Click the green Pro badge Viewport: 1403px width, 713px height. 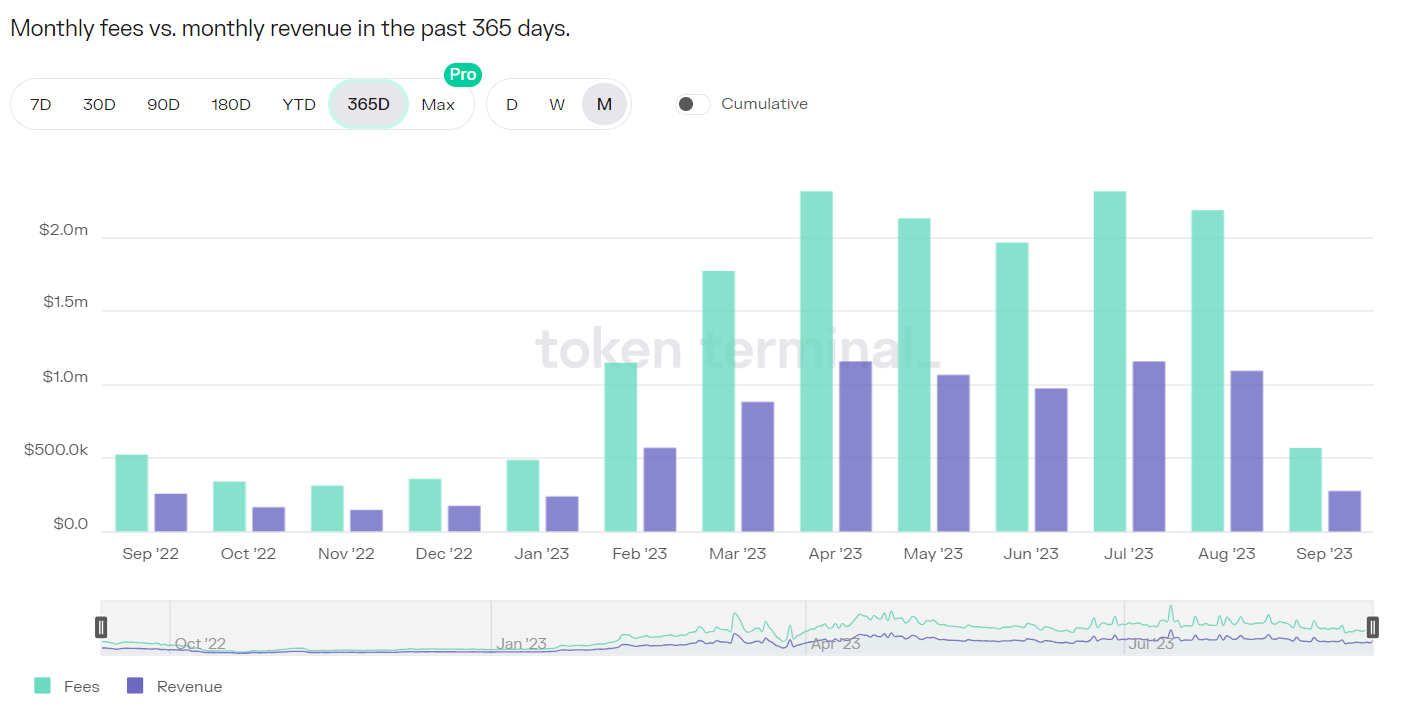point(463,75)
